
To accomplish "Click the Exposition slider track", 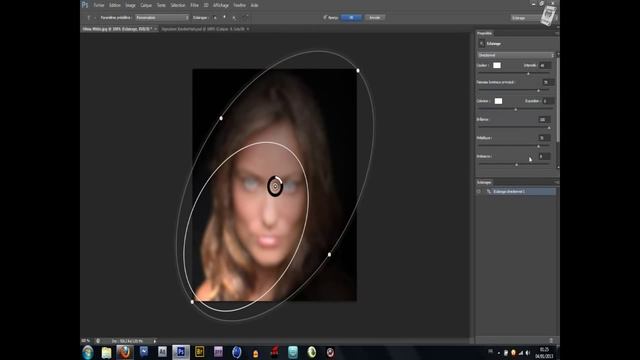I will pyautogui.click(x=516, y=109).
